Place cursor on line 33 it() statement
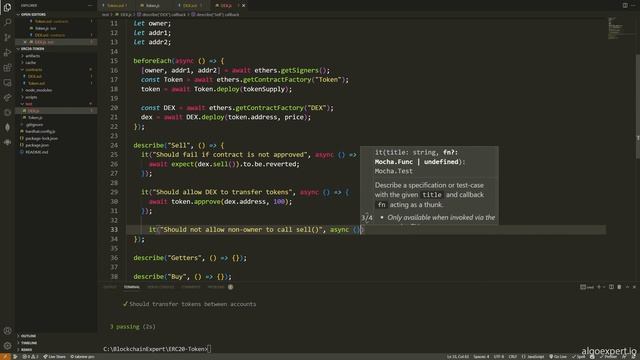640x360 pixels. (255, 230)
